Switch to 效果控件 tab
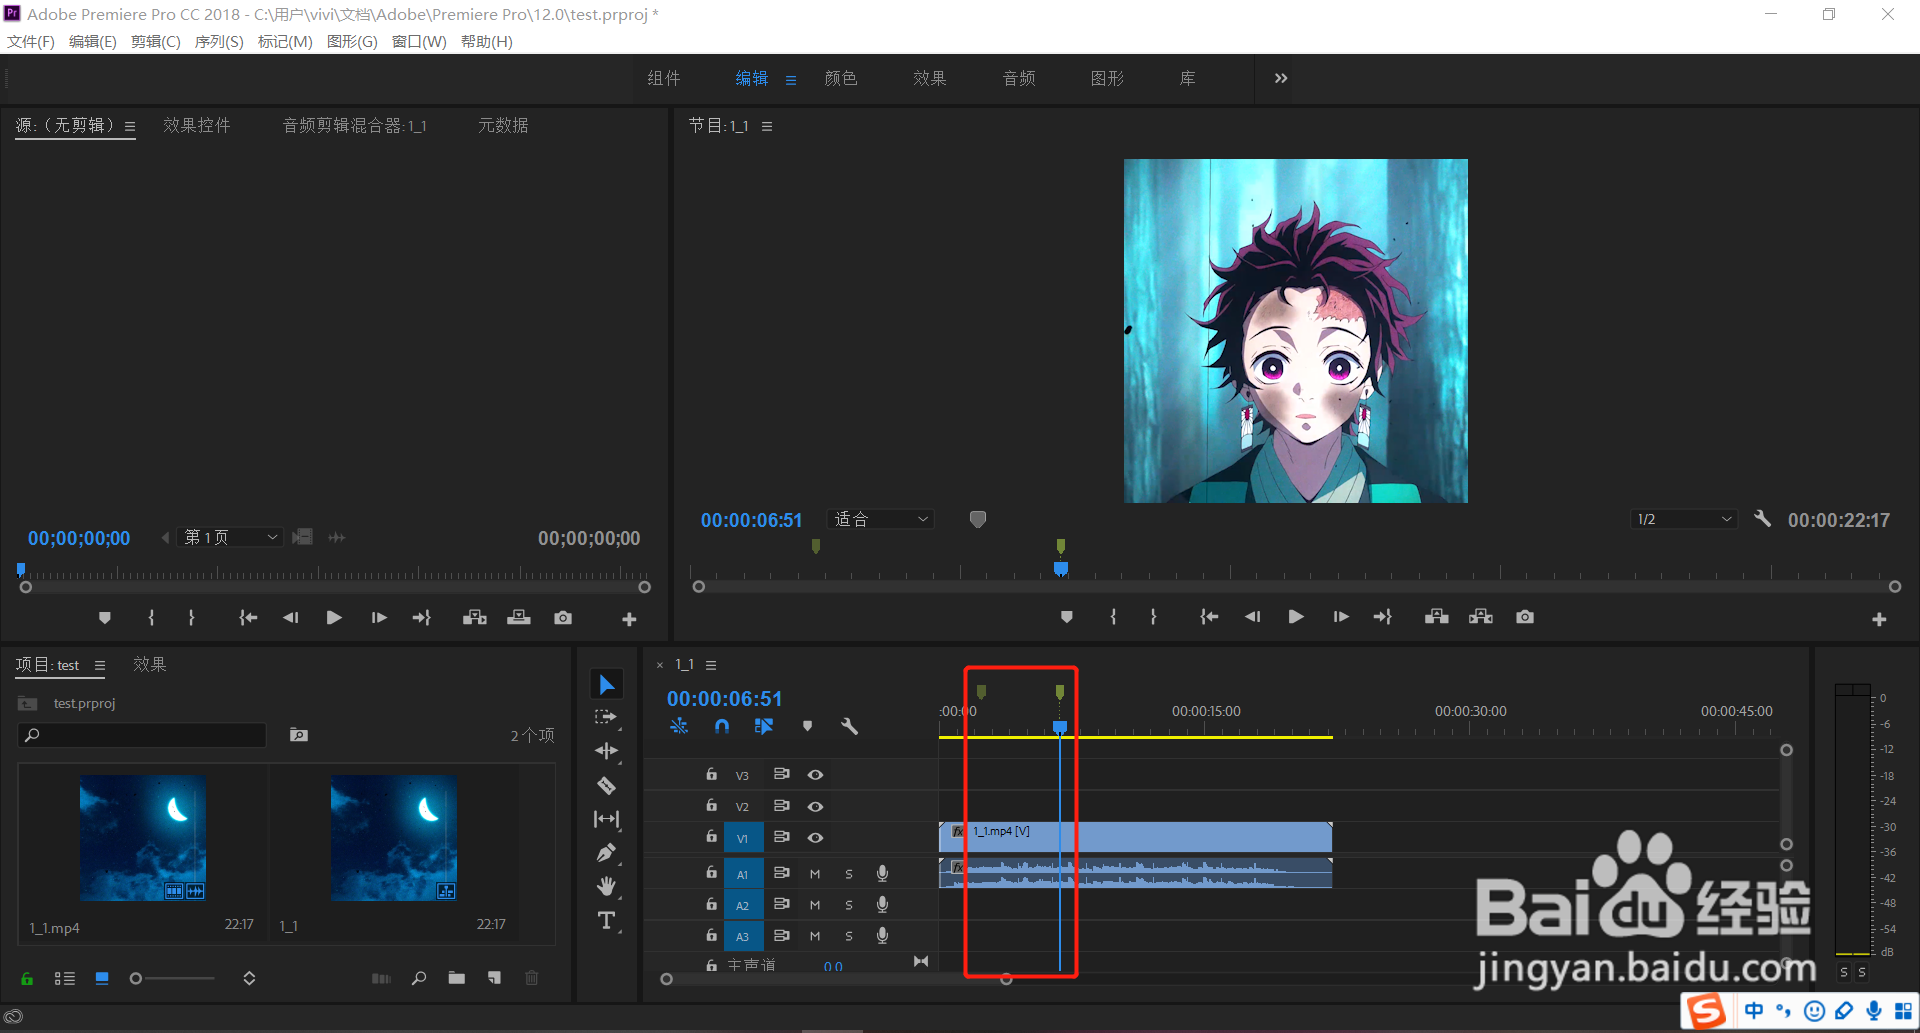This screenshot has width=1920, height=1033. 197,125
